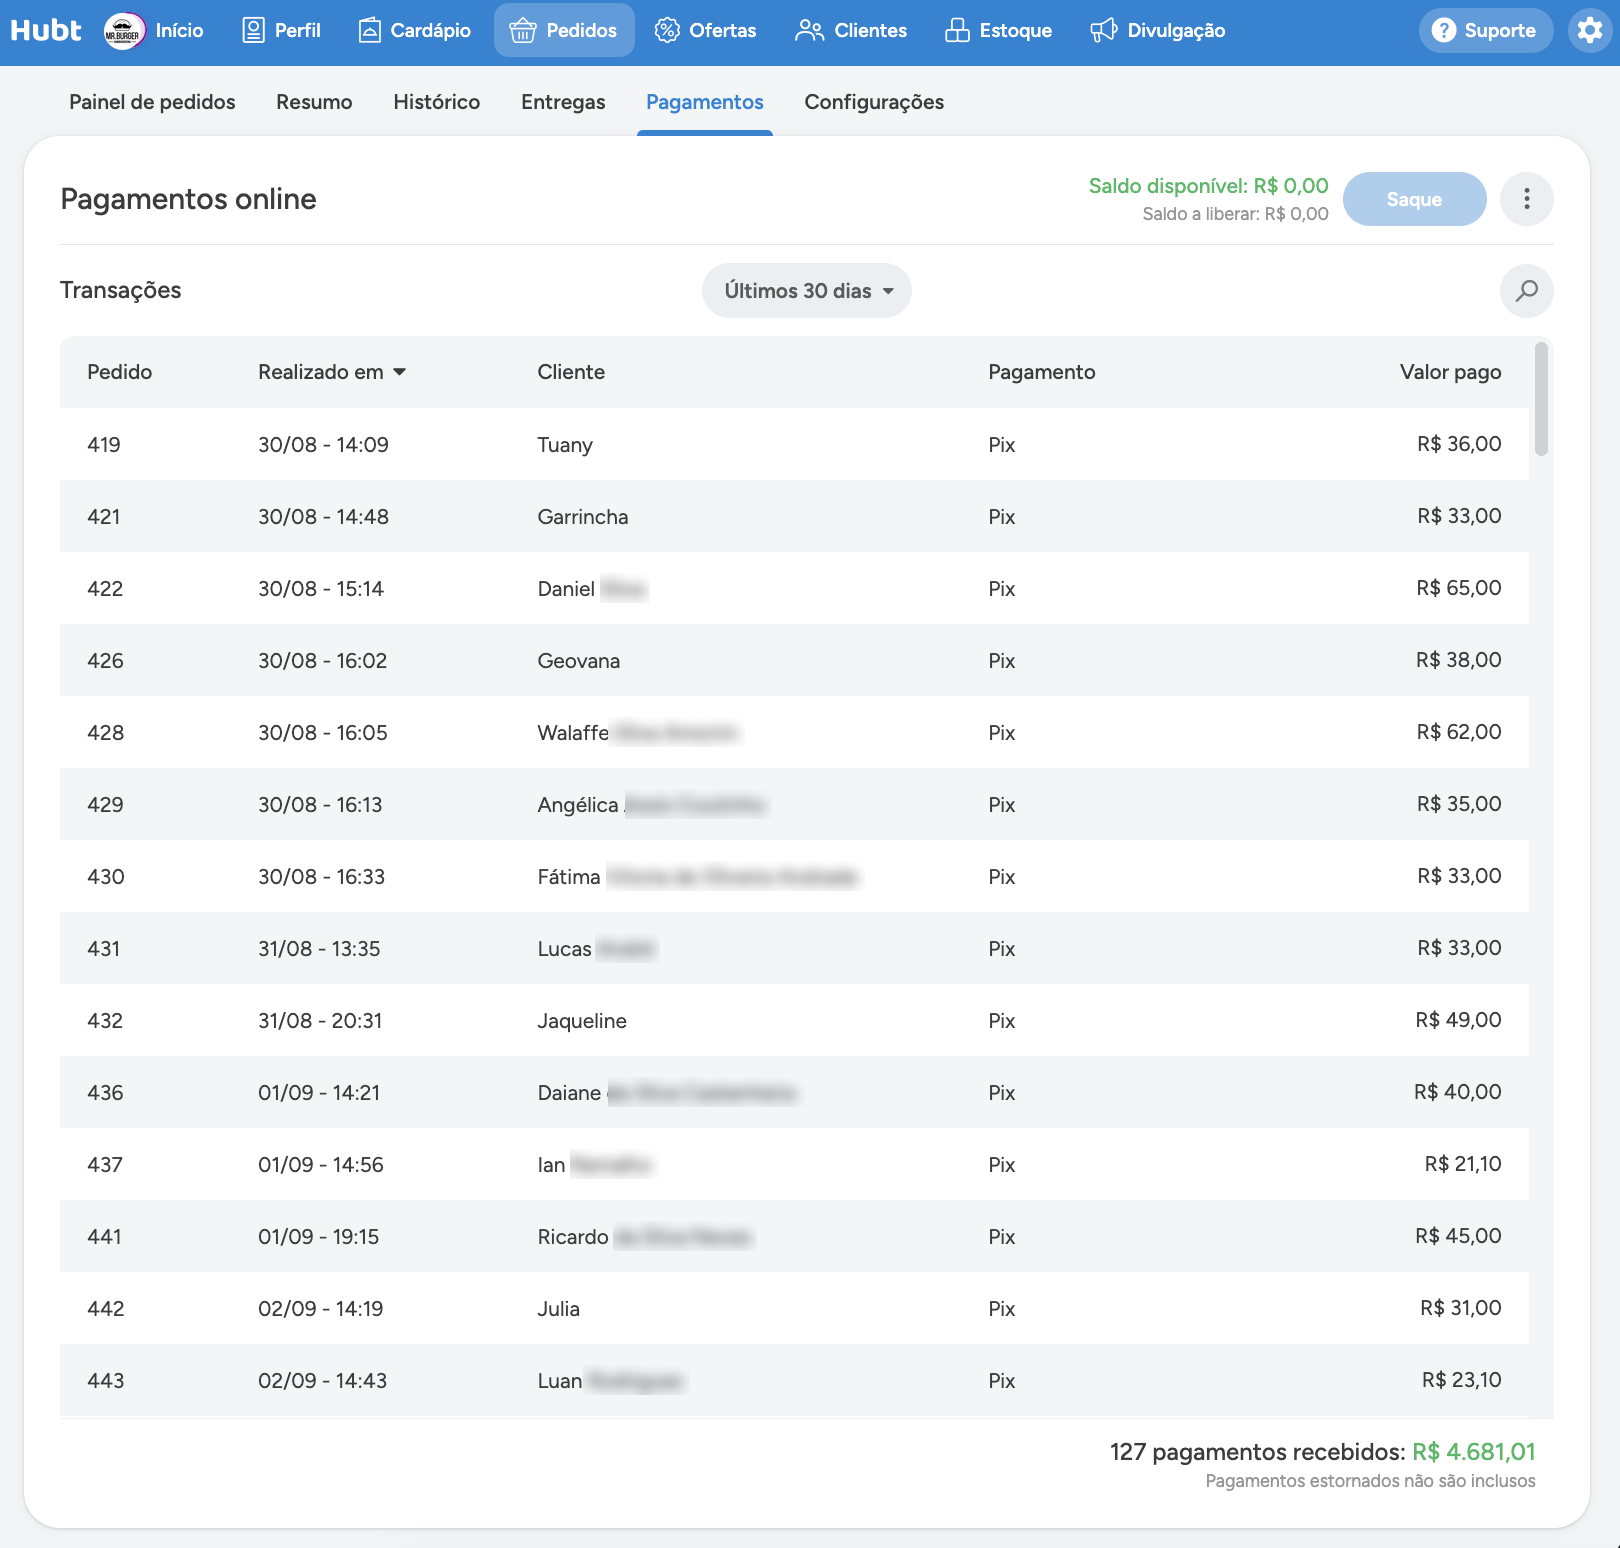Click the Valor pago column header
The height and width of the screenshot is (1548, 1620).
coord(1450,372)
